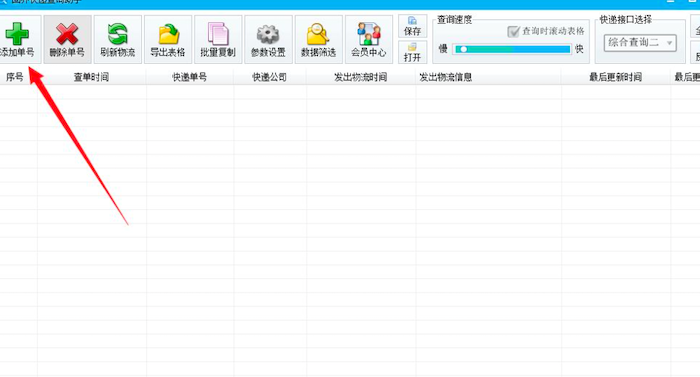Sort by 序号 column header
This screenshot has width=700, height=377.
[15, 77]
